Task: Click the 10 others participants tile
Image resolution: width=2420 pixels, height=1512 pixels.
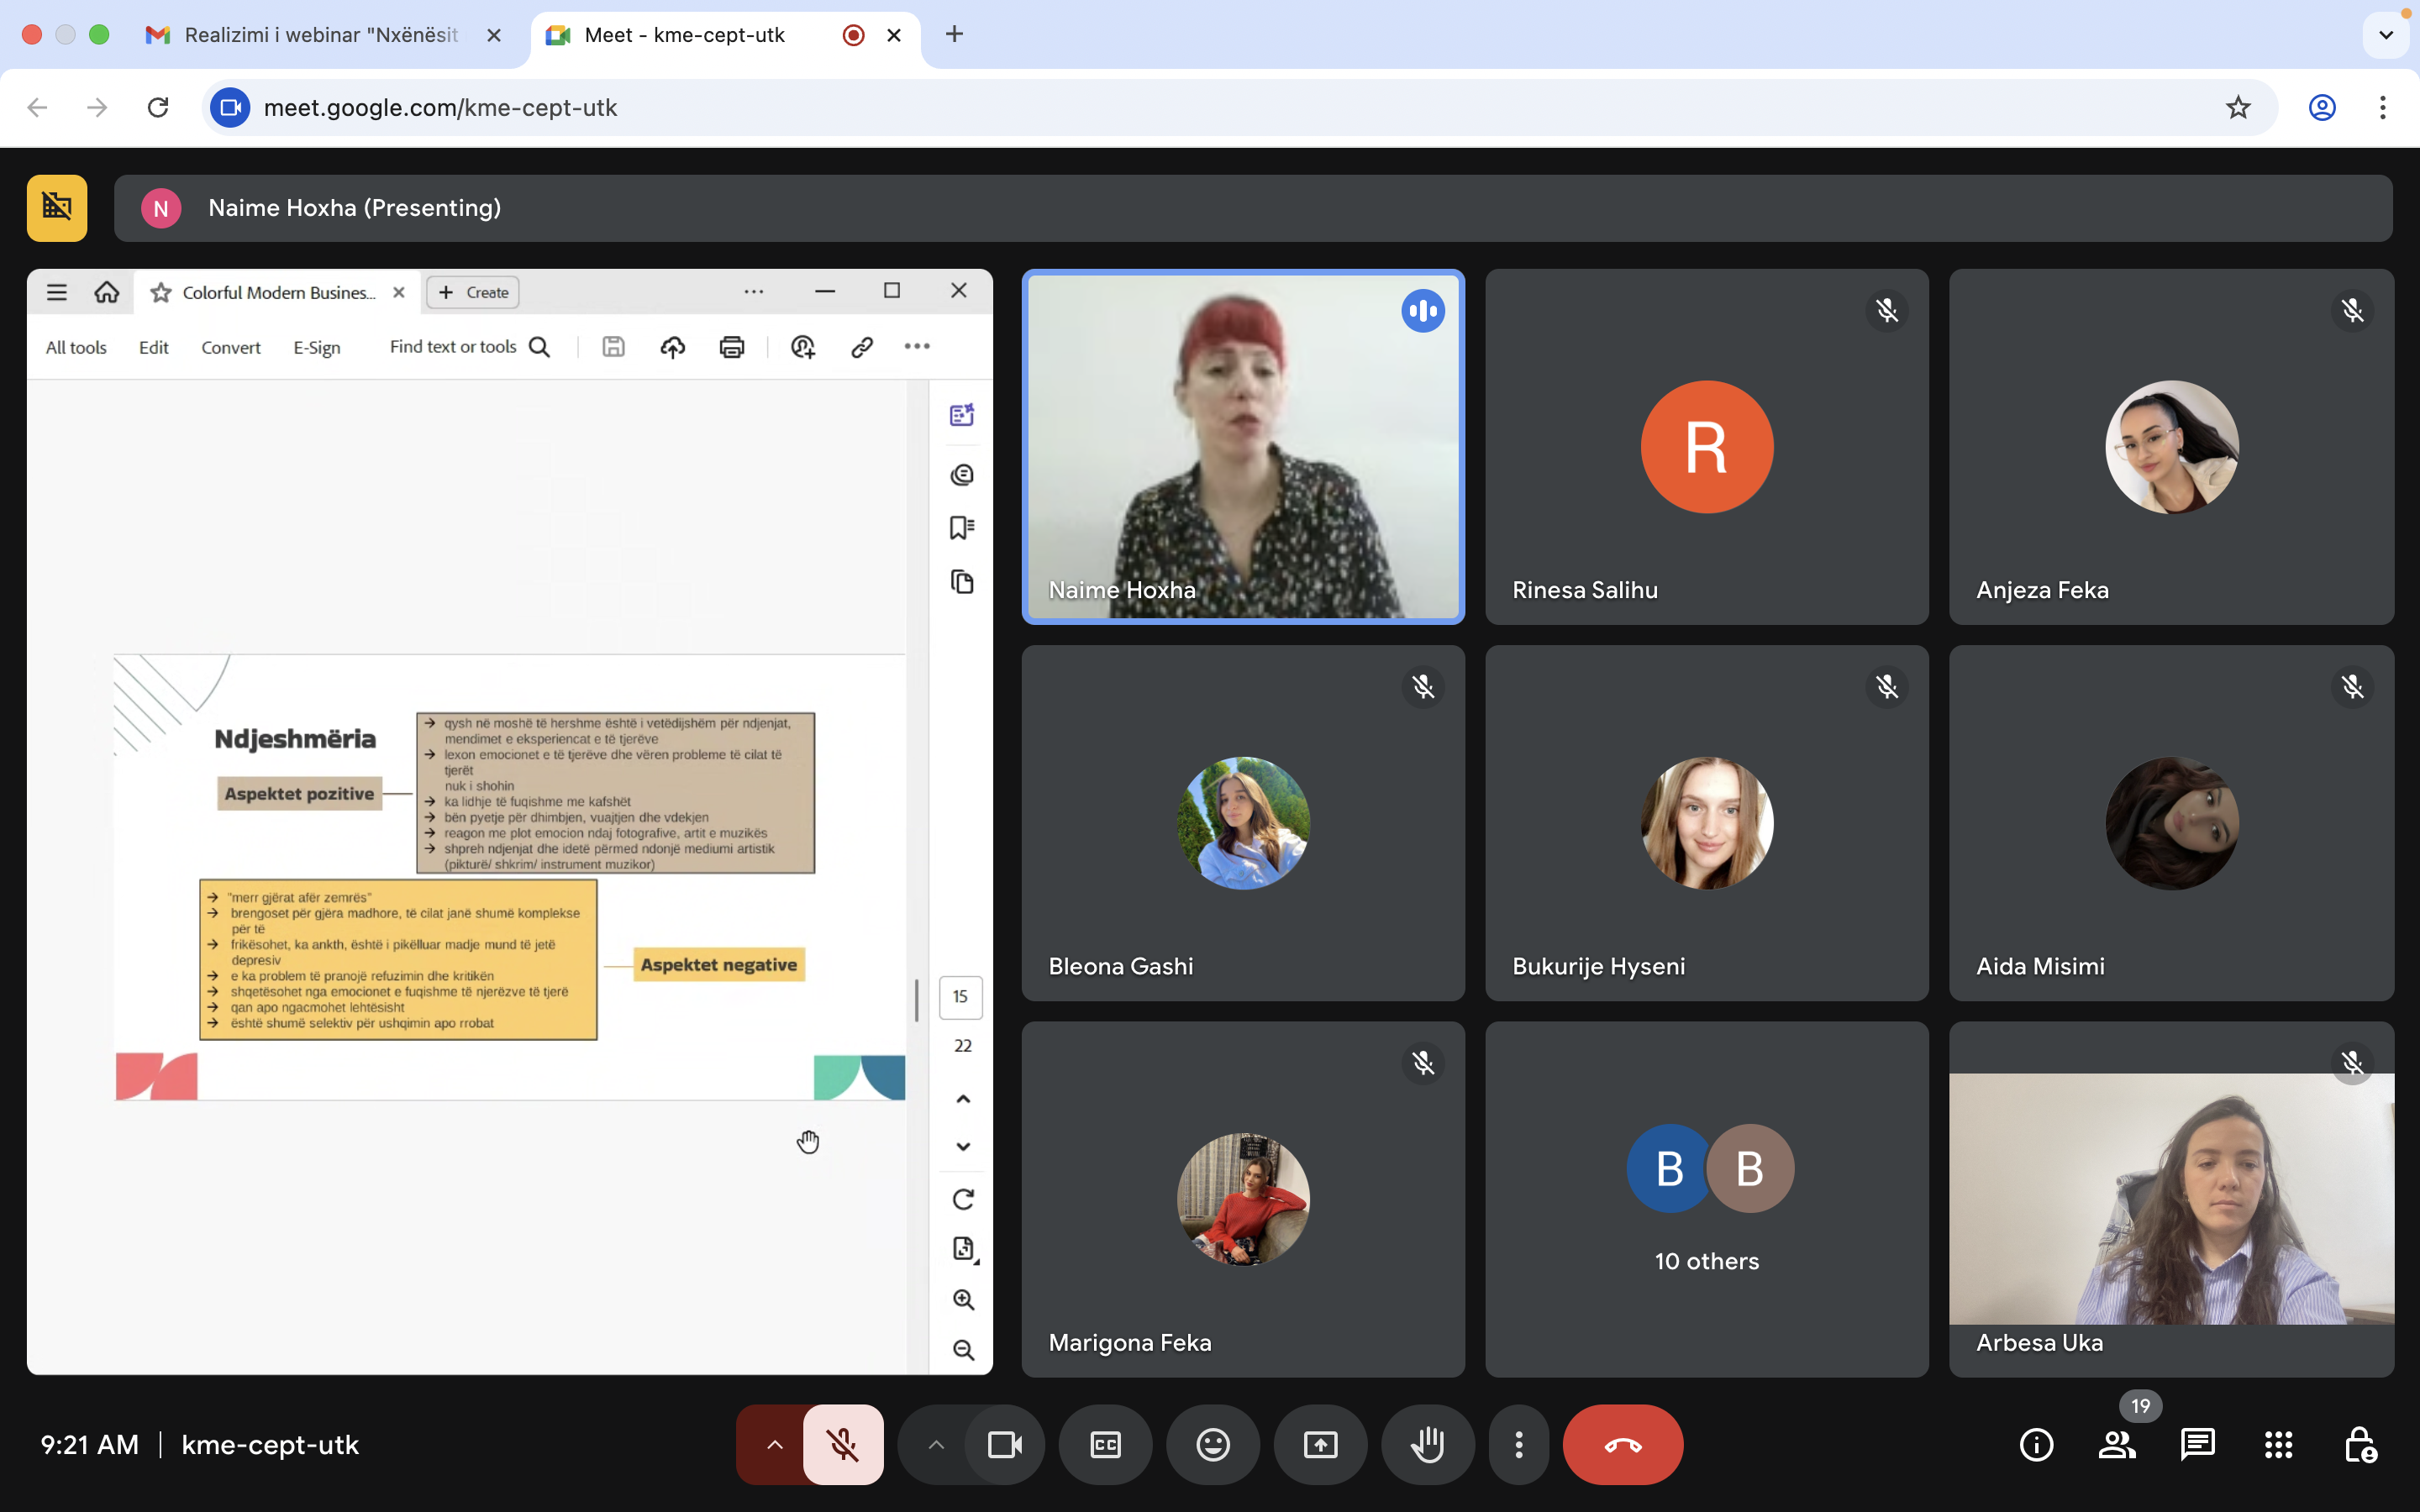Action: [1706, 1199]
